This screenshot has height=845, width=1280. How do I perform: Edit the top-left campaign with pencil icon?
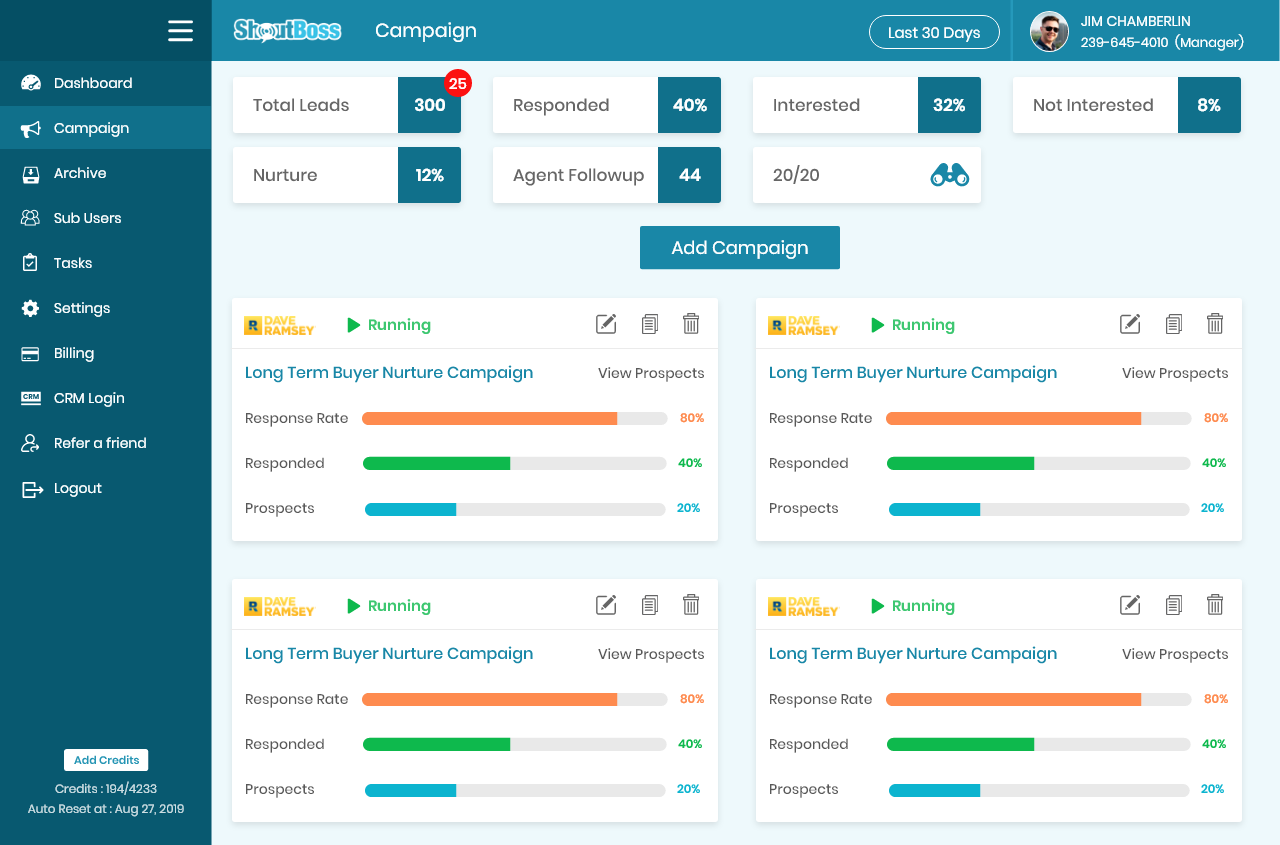[x=606, y=324]
